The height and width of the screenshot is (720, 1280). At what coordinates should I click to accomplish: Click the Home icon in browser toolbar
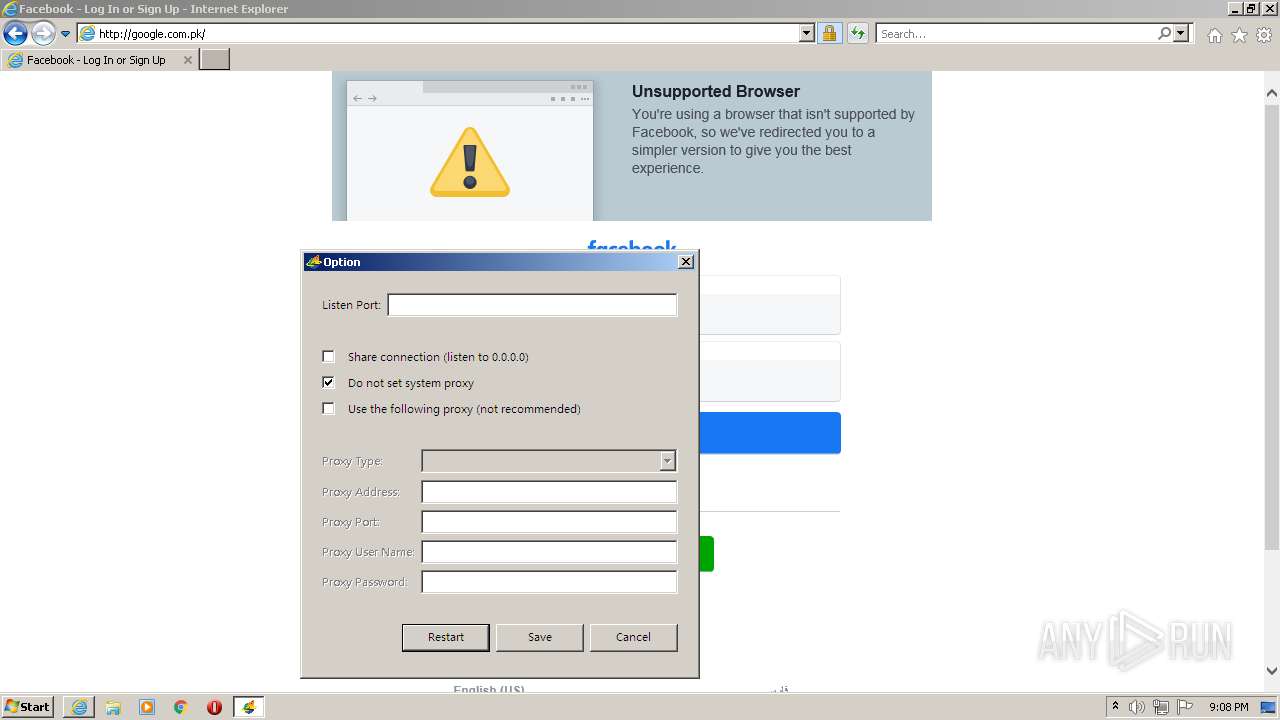point(1215,35)
